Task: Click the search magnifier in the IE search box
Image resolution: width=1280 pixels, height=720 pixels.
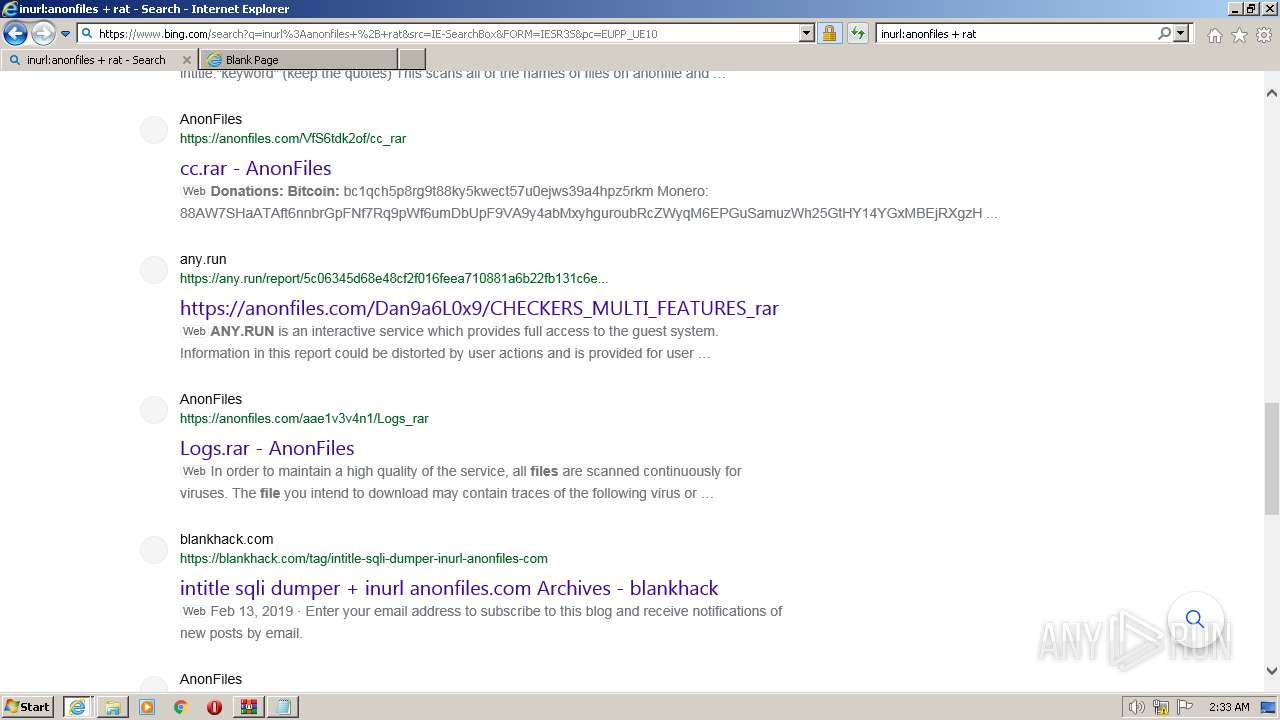Action: pos(1164,33)
